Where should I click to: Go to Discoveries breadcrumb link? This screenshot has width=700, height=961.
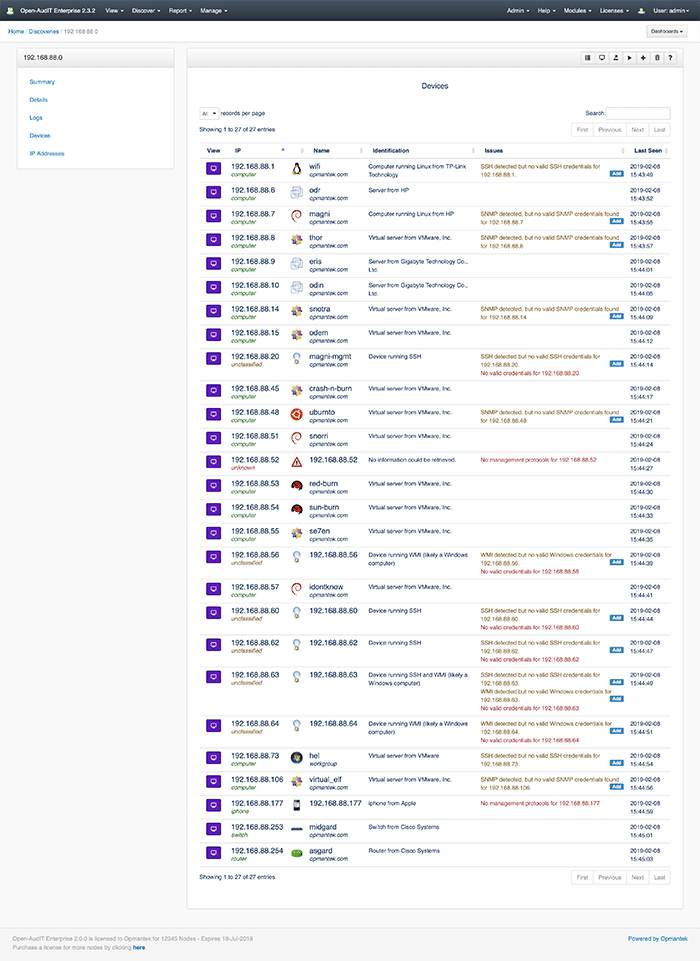pyautogui.click(x=44, y=31)
